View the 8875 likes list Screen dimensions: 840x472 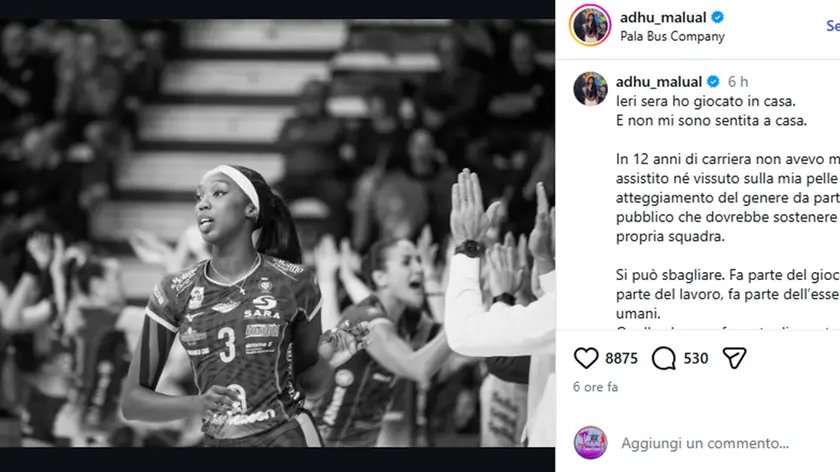[621, 358]
